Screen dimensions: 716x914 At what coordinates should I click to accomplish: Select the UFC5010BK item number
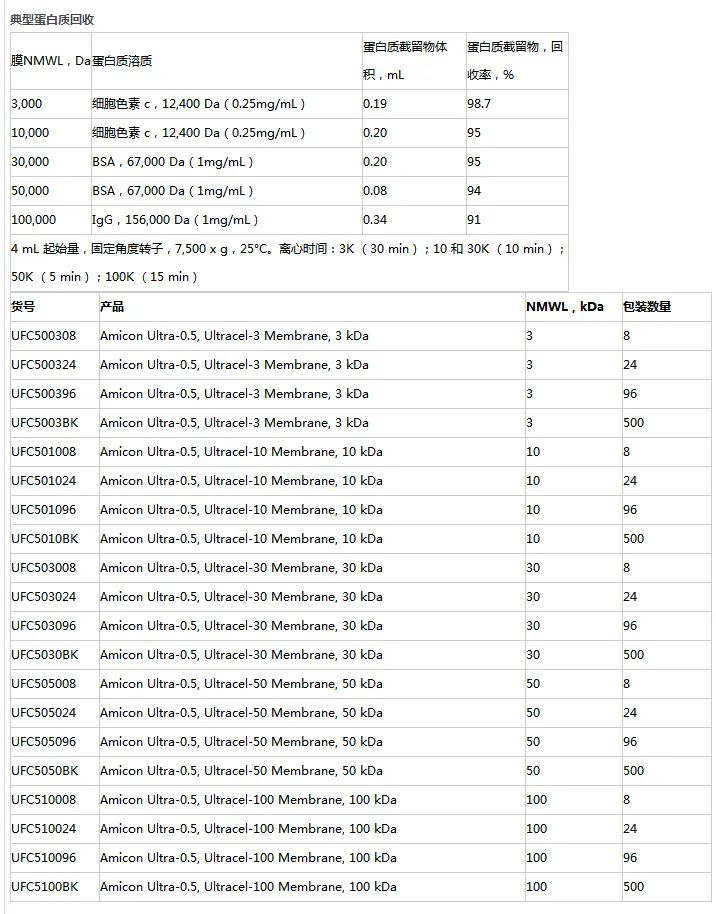[x=45, y=539]
